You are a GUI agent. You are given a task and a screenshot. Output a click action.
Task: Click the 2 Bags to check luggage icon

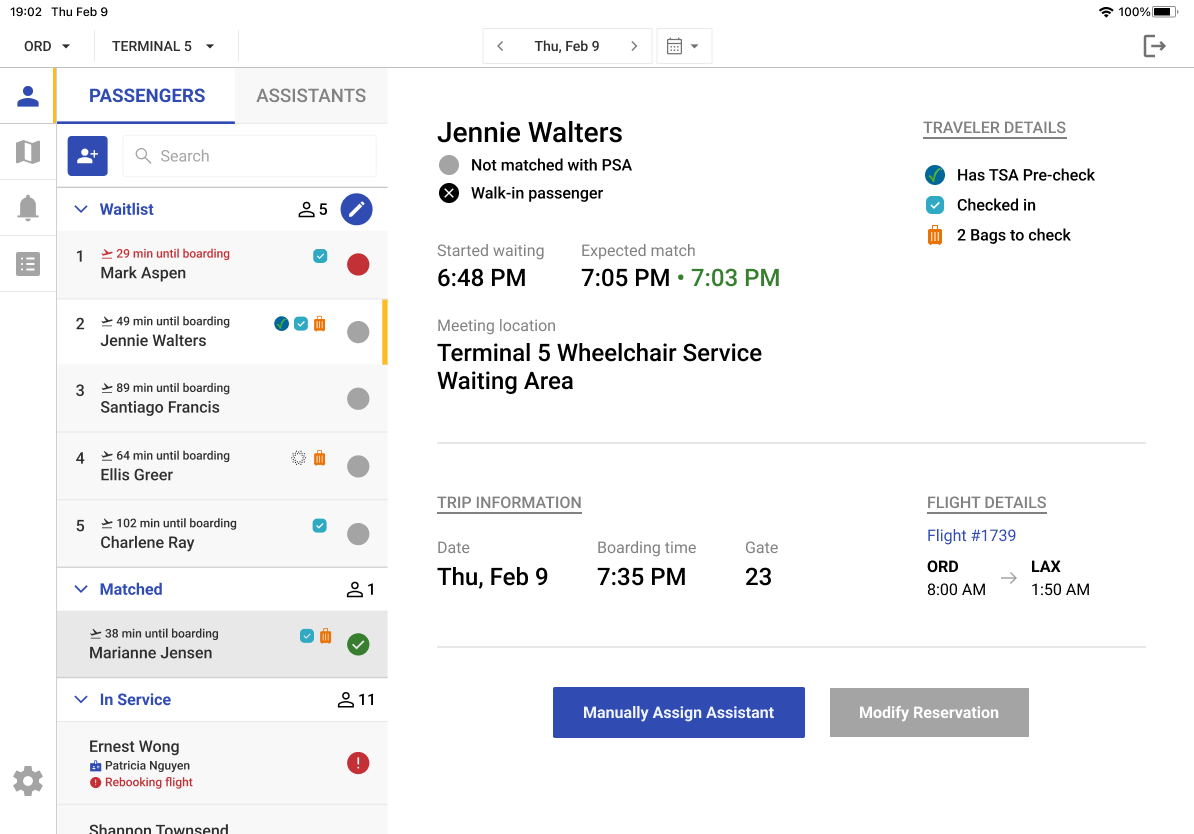935,235
